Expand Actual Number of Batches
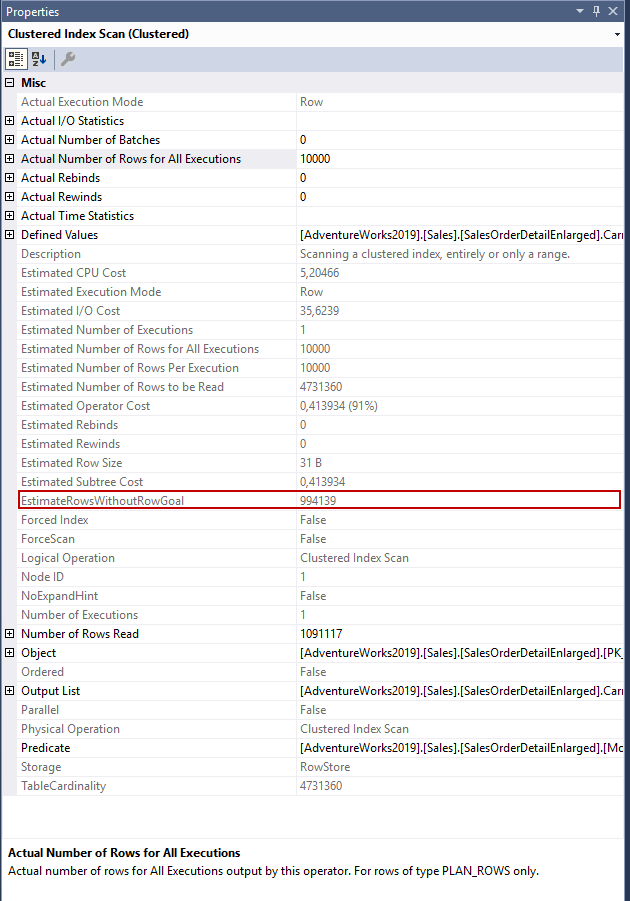The width and height of the screenshot is (630, 901). coord(10,140)
